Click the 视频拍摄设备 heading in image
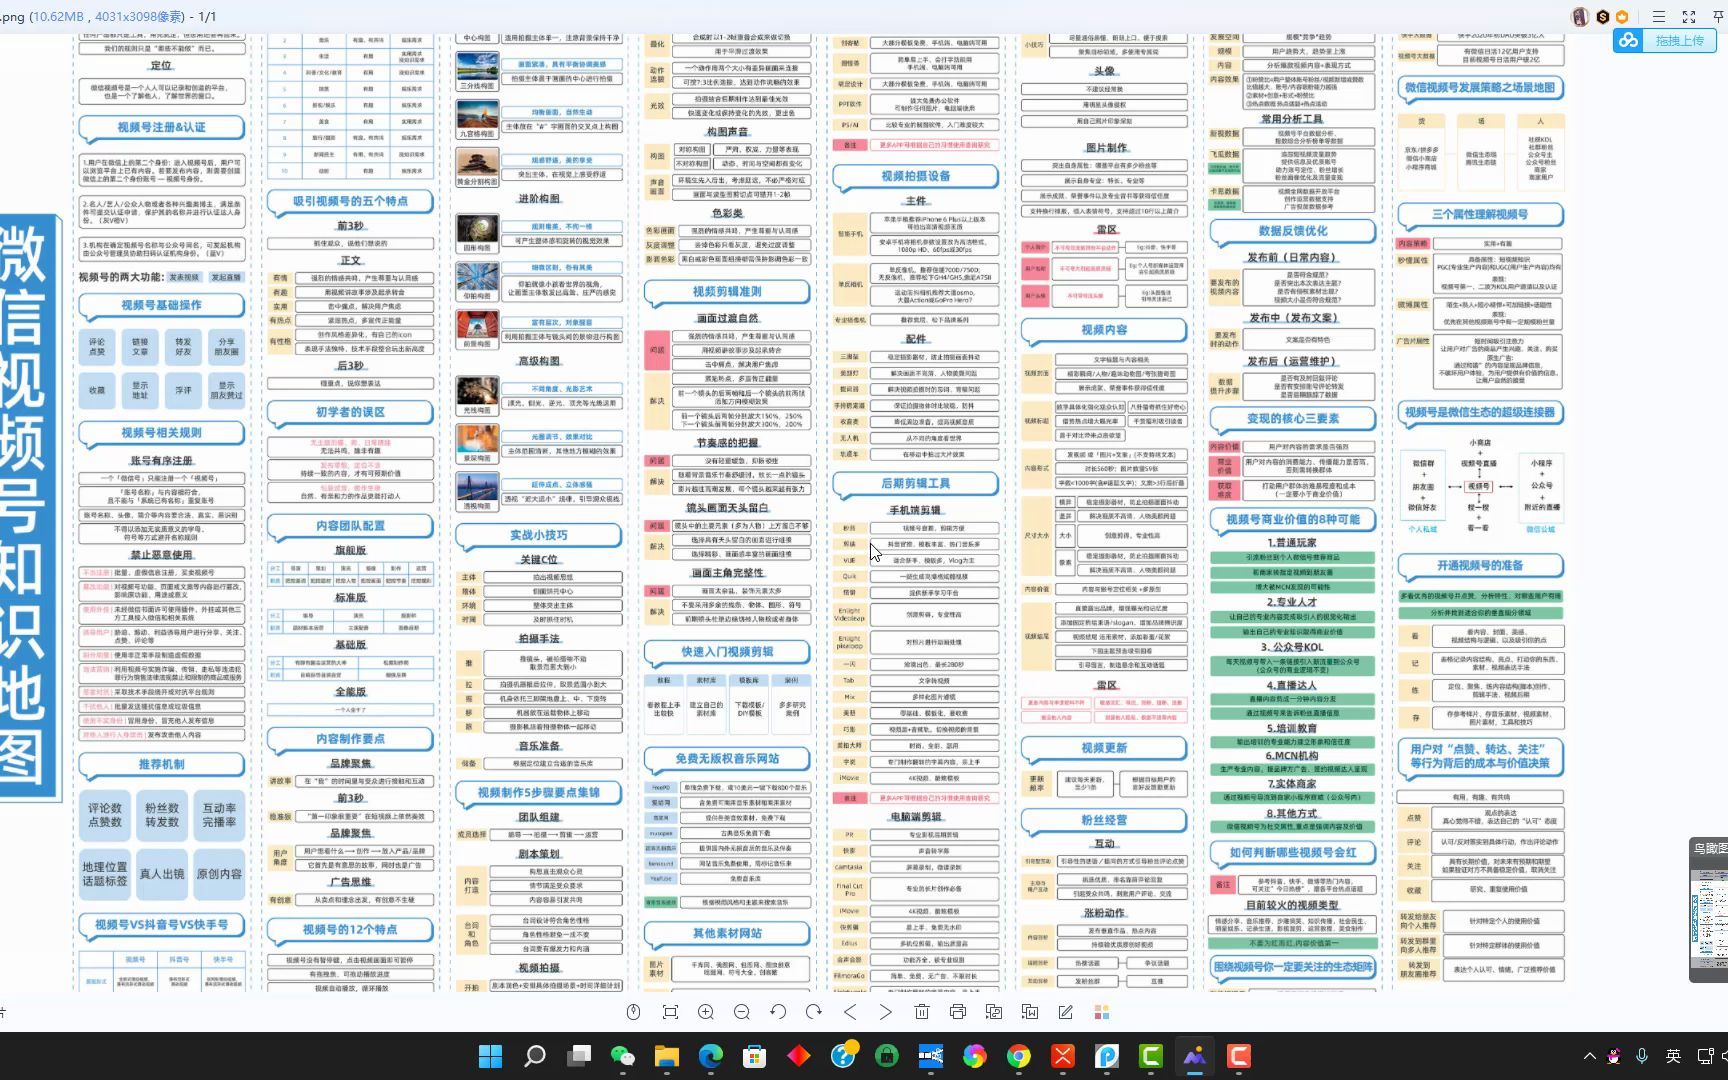Screen dimensions: 1728x1080 click(915, 176)
